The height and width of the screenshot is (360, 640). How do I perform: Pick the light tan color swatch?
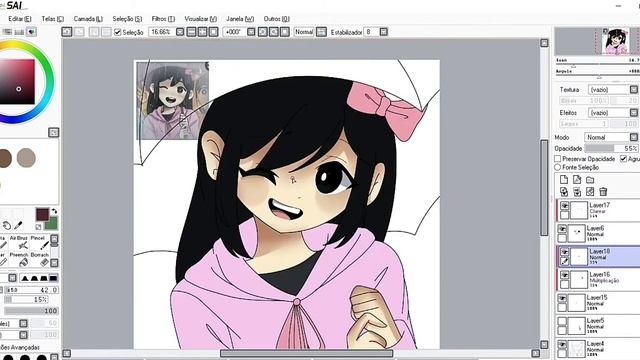point(26,158)
